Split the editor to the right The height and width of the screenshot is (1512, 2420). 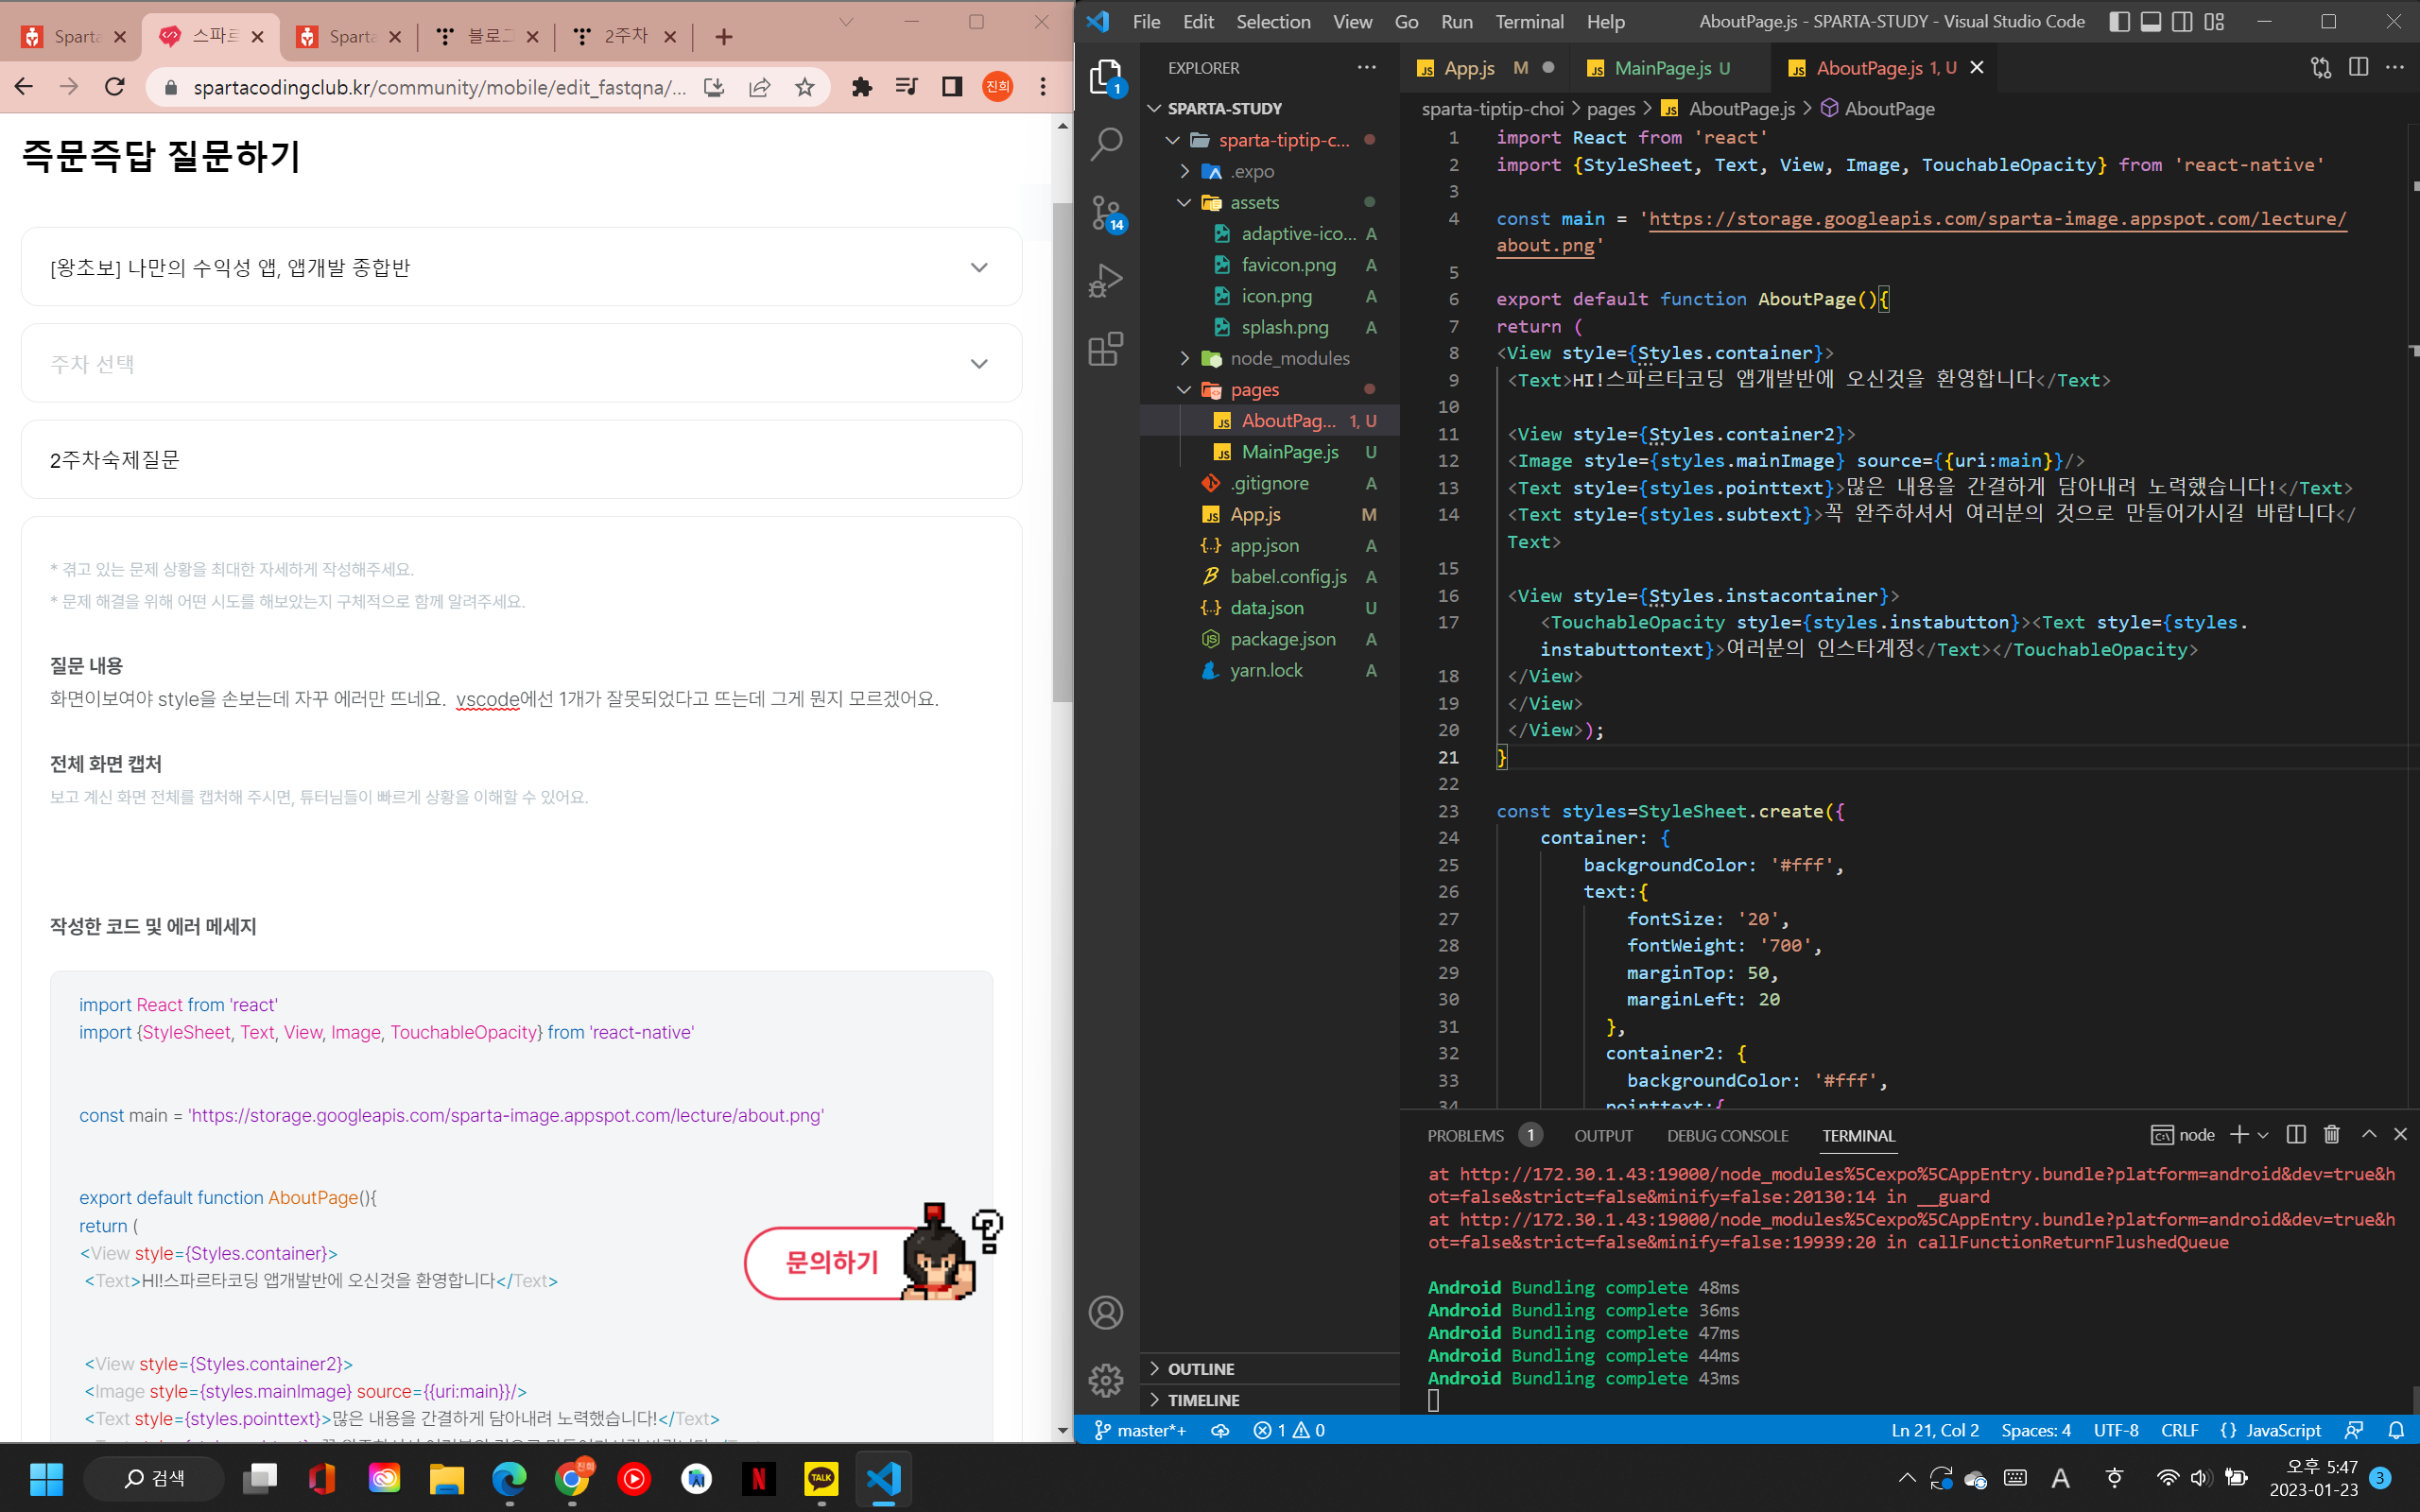click(2358, 67)
